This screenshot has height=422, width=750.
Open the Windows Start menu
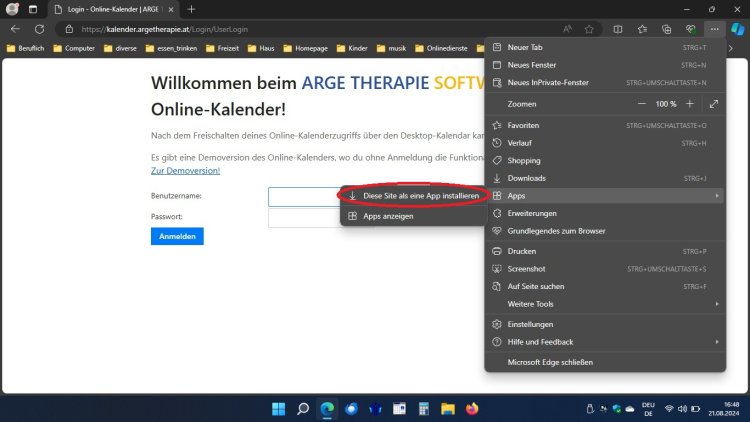[x=278, y=409]
